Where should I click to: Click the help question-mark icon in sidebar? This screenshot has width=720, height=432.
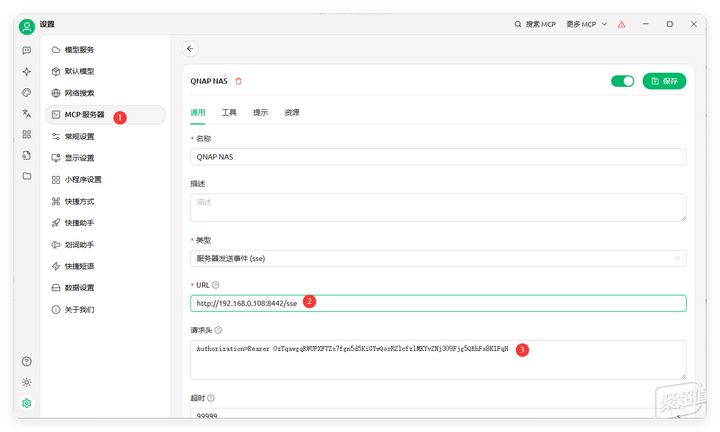(27, 361)
